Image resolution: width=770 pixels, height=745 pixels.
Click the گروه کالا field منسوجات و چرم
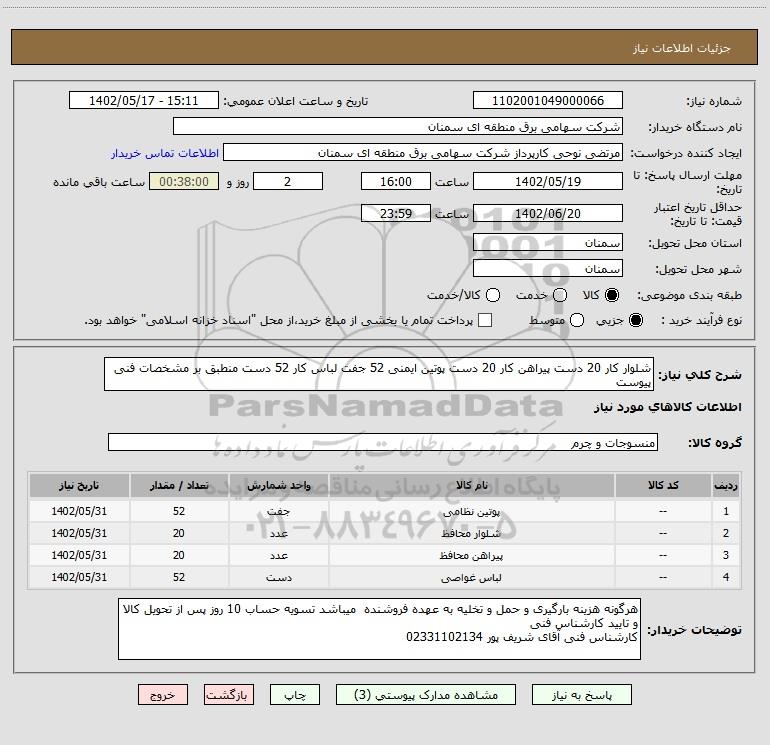(x=383, y=442)
